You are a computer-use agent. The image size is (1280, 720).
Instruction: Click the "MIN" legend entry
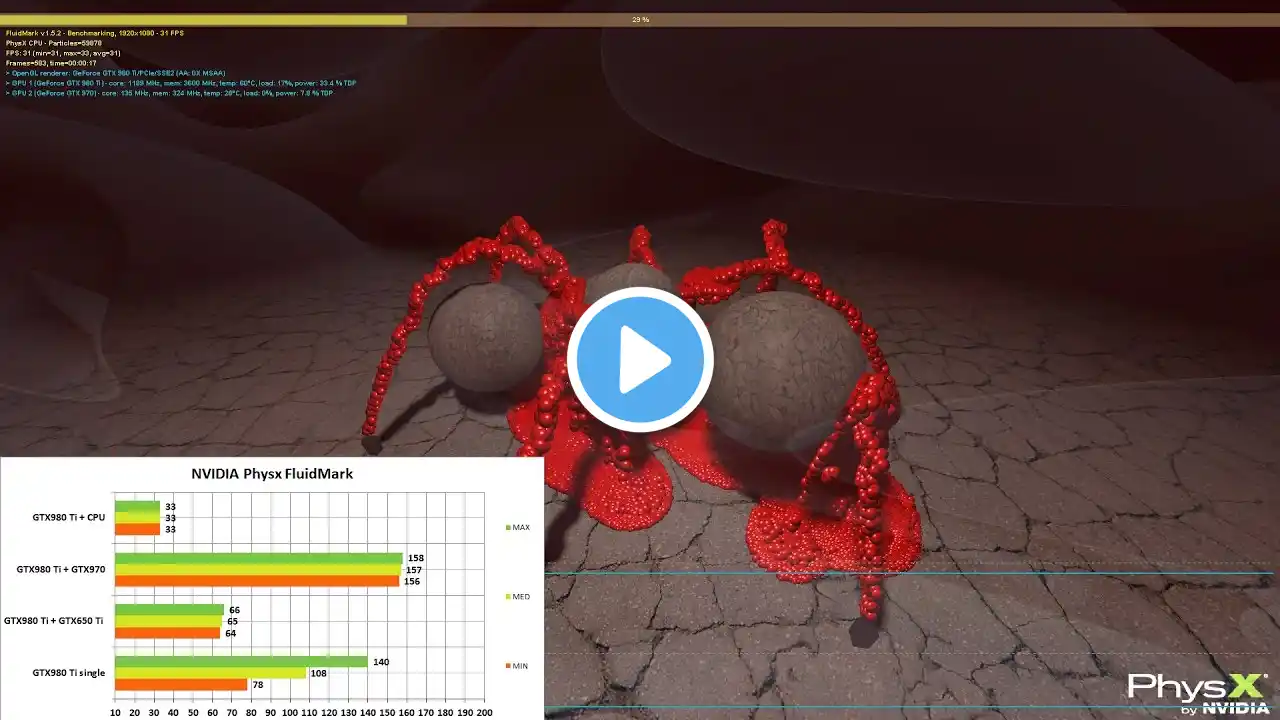click(x=517, y=666)
